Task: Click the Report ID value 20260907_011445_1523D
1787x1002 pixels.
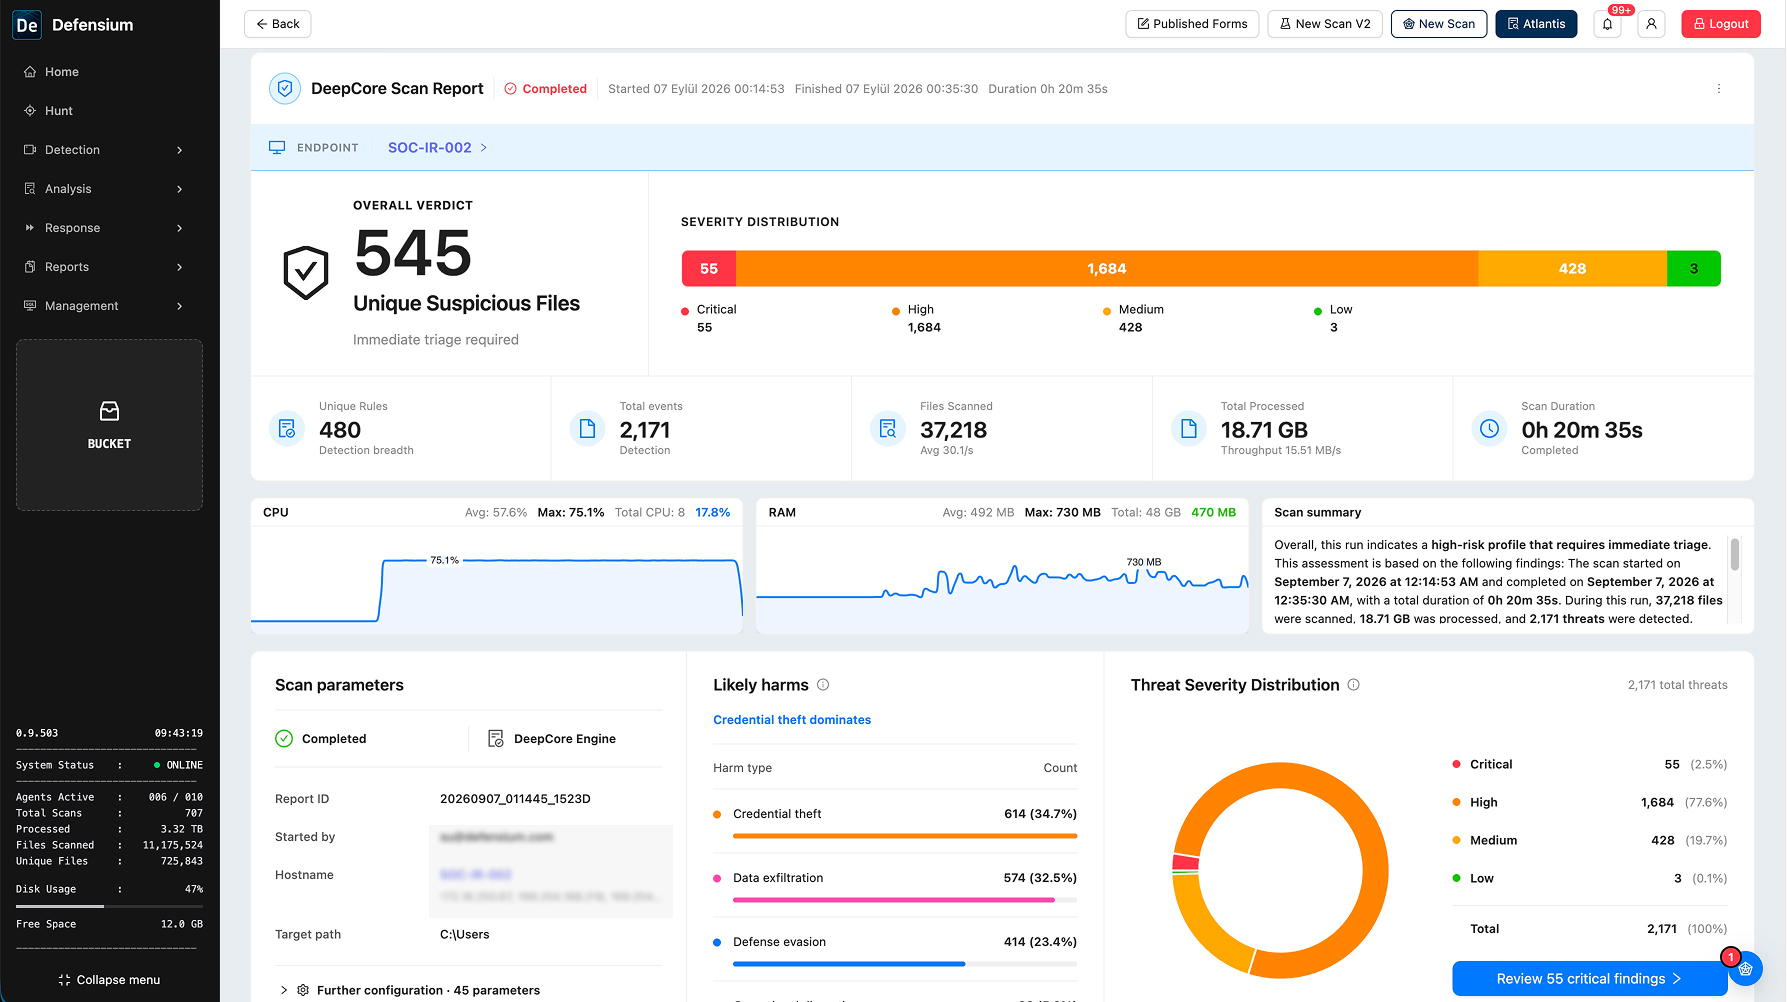Action: tap(515, 799)
